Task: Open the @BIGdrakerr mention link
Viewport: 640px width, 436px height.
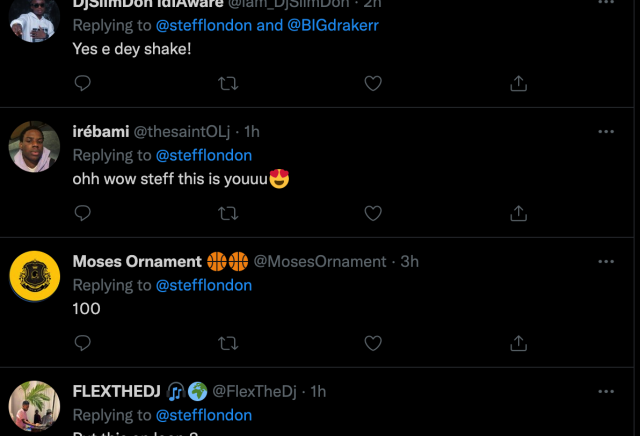Action: (333, 24)
